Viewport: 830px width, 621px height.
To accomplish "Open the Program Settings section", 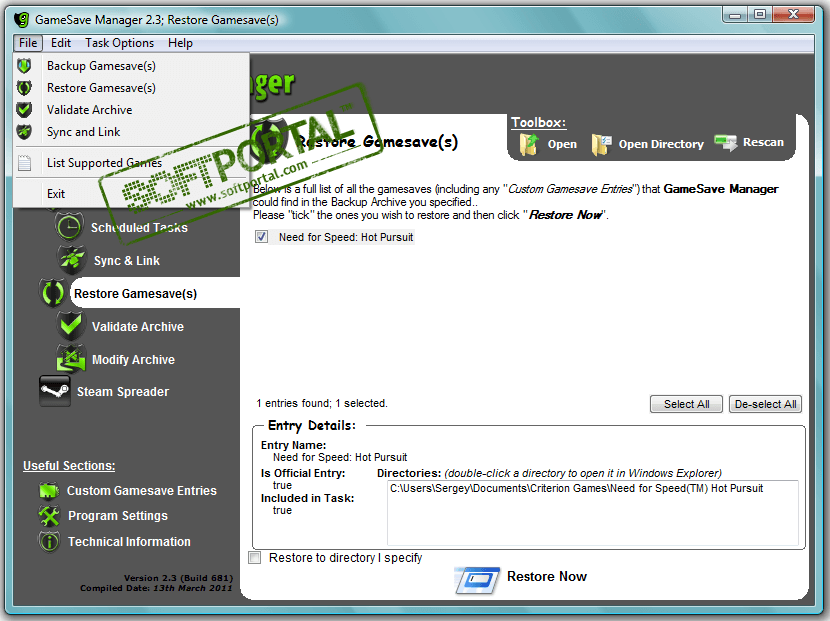I will pyautogui.click(x=118, y=516).
